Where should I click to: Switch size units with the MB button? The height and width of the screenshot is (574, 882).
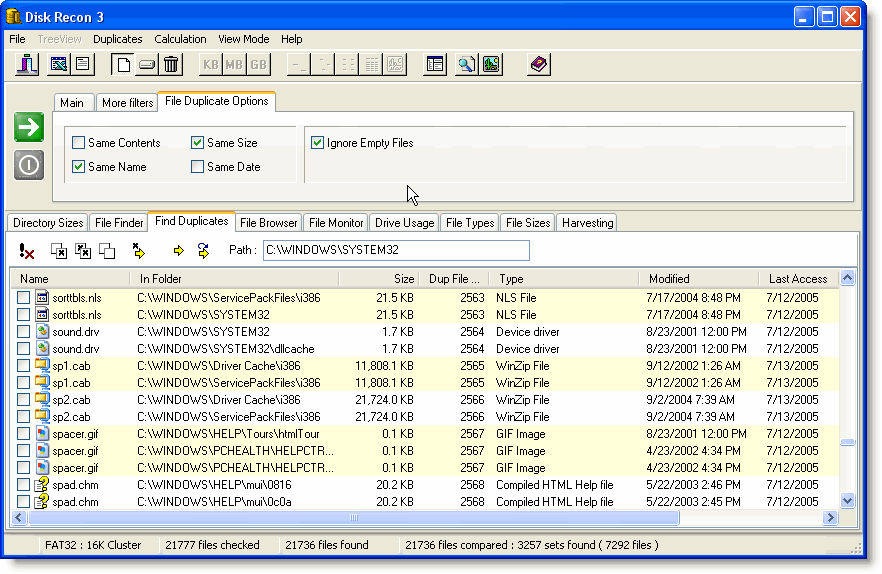(x=235, y=64)
